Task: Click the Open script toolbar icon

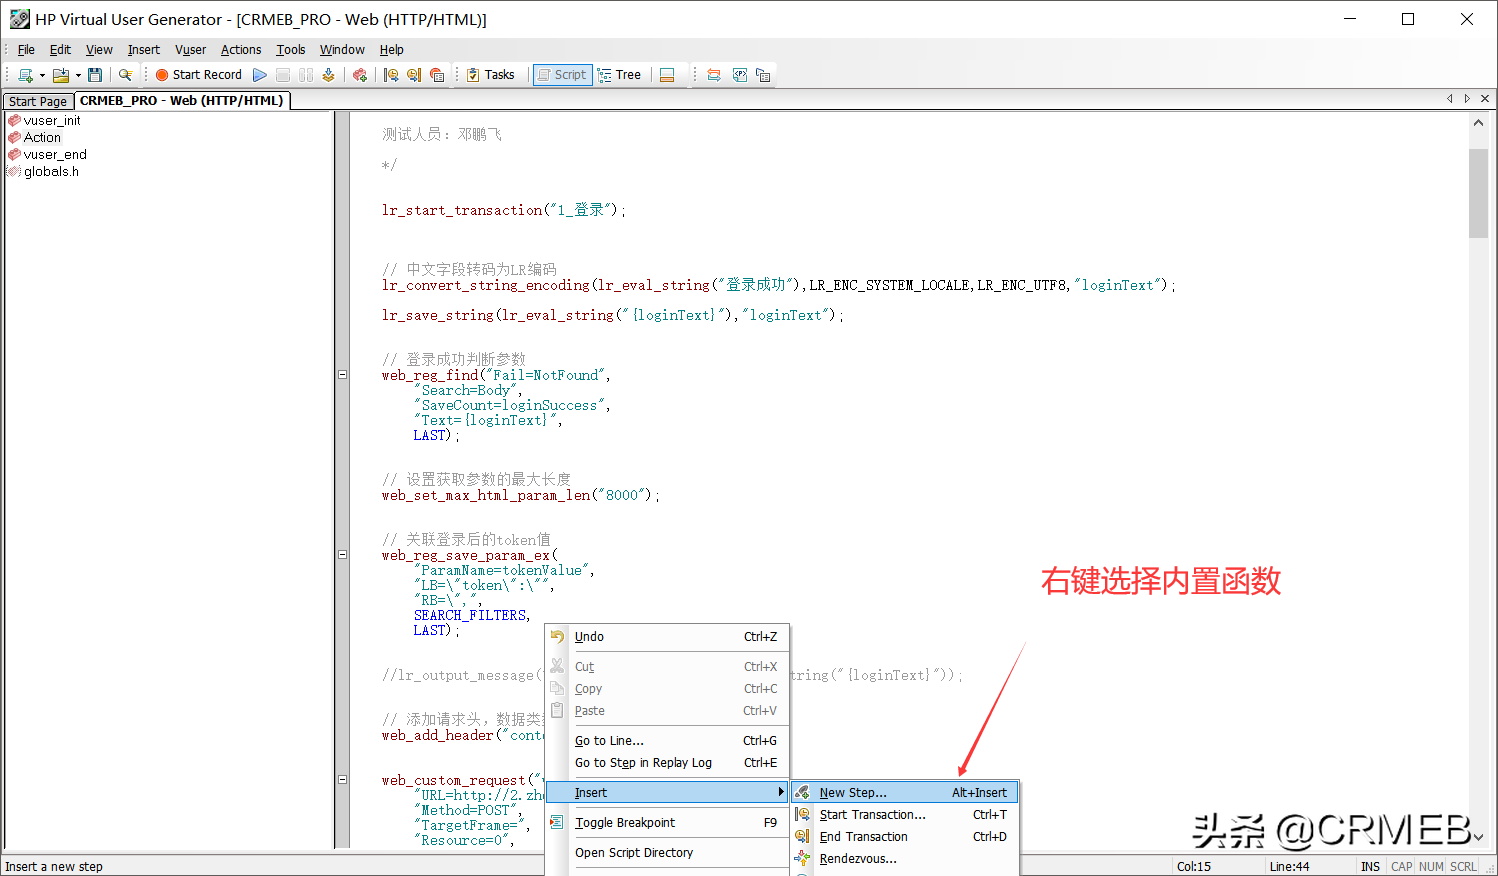Action: [x=62, y=74]
